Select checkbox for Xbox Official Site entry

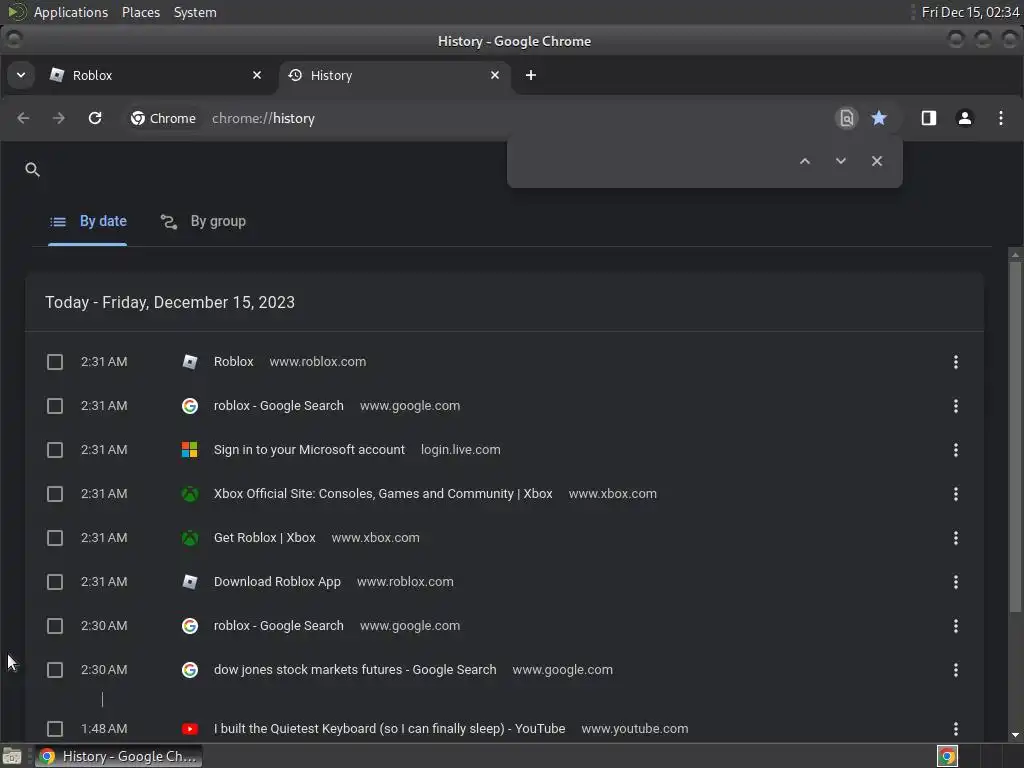(x=55, y=494)
